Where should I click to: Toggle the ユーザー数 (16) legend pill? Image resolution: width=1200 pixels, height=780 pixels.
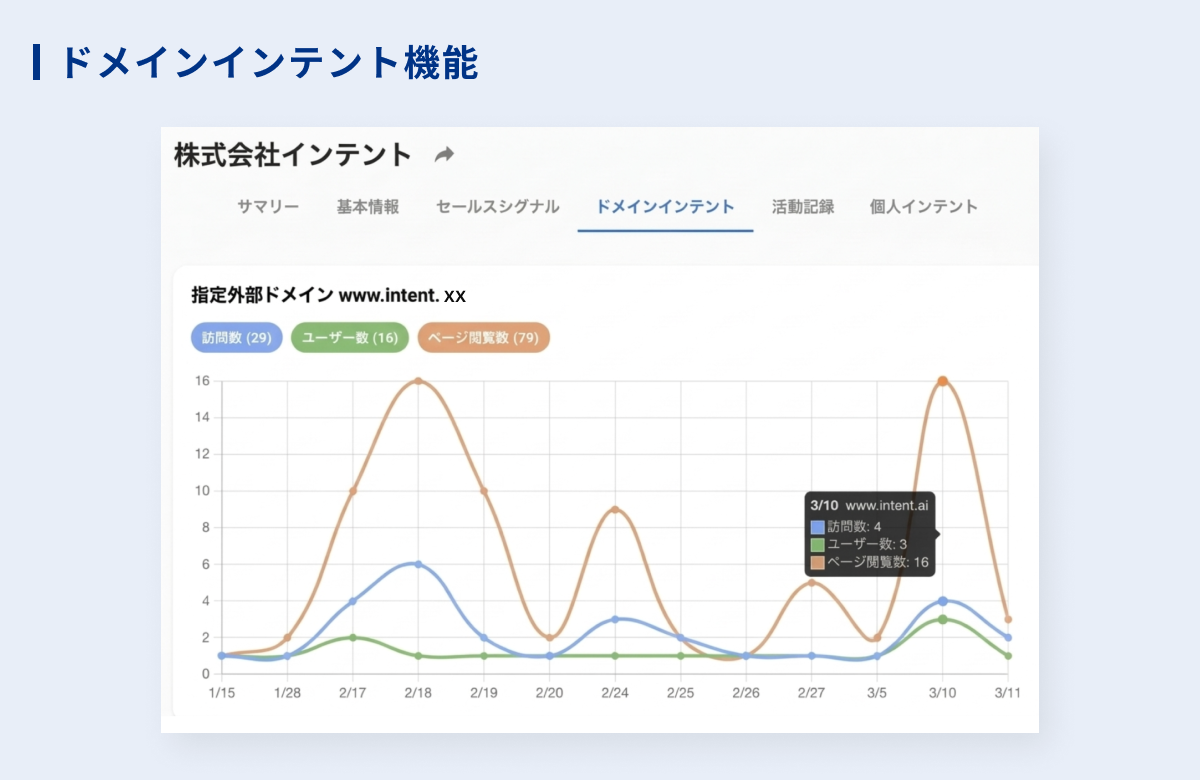click(350, 338)
